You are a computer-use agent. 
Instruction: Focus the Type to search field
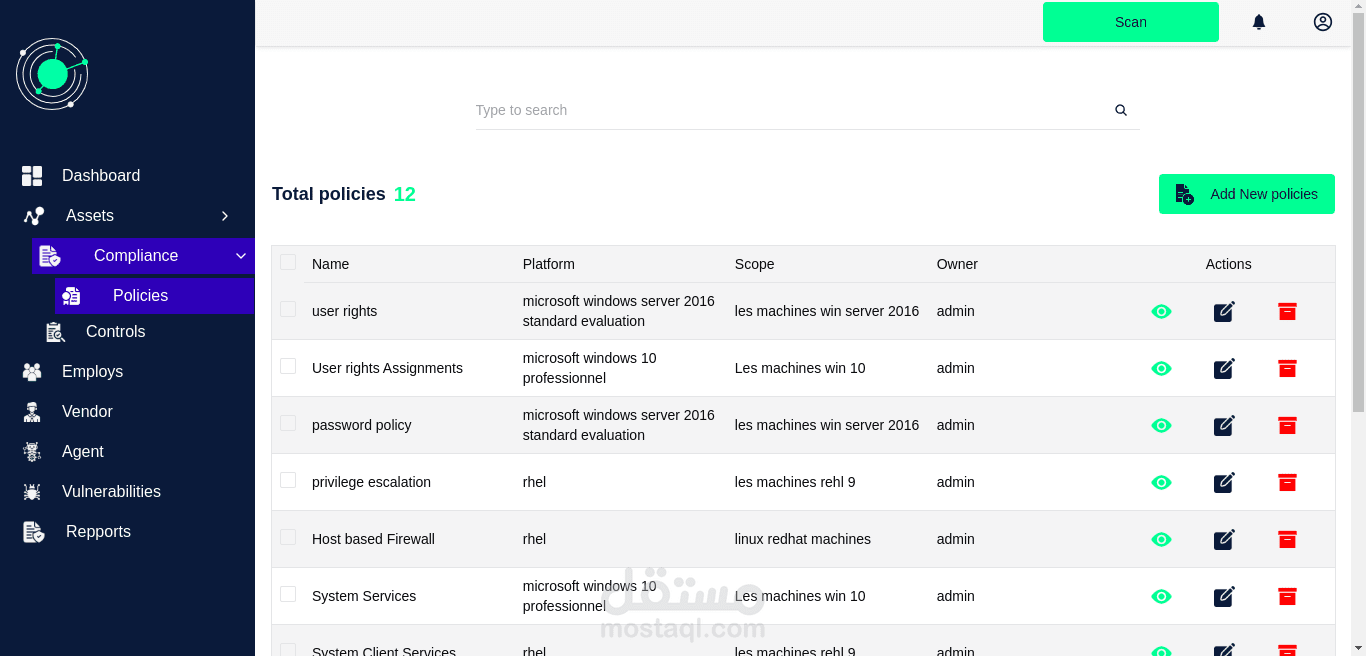click(790, 110)
